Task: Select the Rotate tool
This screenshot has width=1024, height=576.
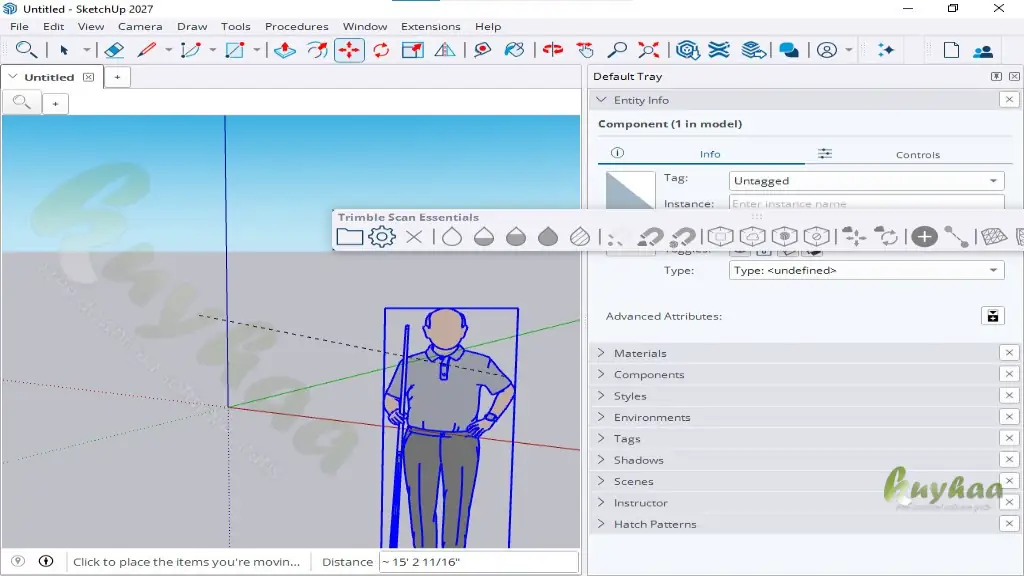Action: pyautogui.click(x=381, y=50)
